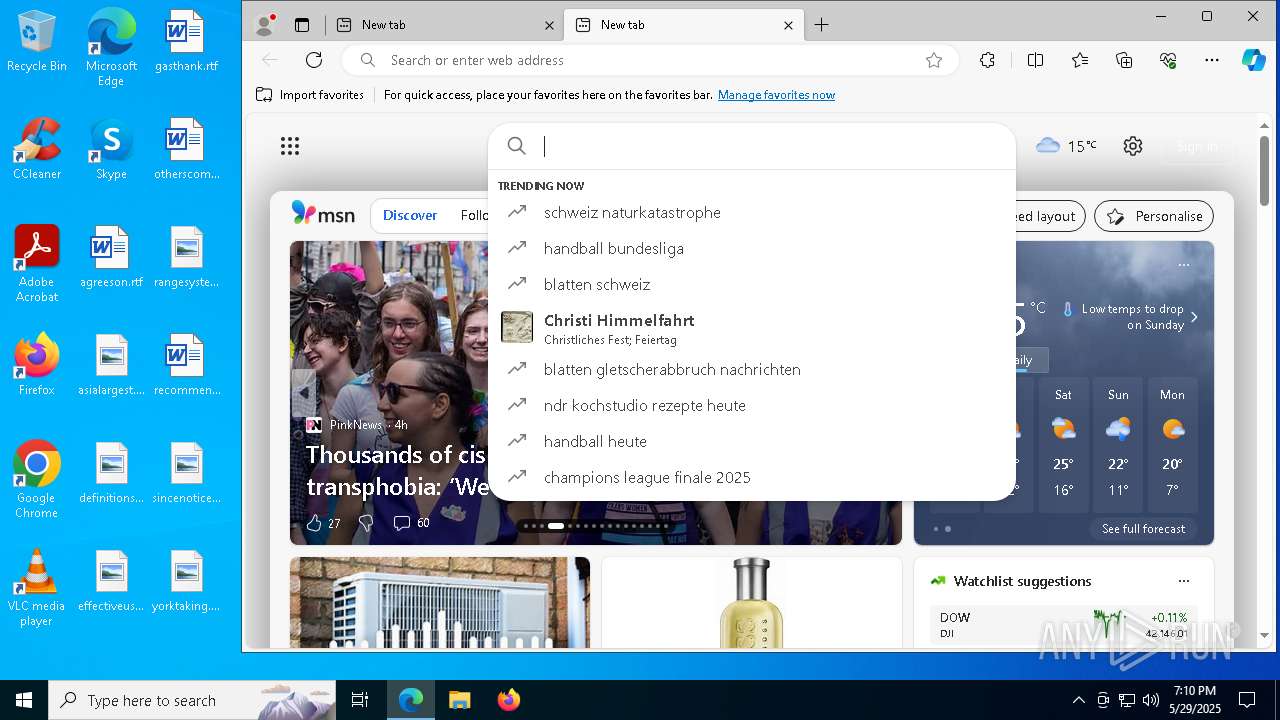Viewport: 1280px width, 720px height.
Task: Open the apps grid launcher
Action: click(290, 147)
